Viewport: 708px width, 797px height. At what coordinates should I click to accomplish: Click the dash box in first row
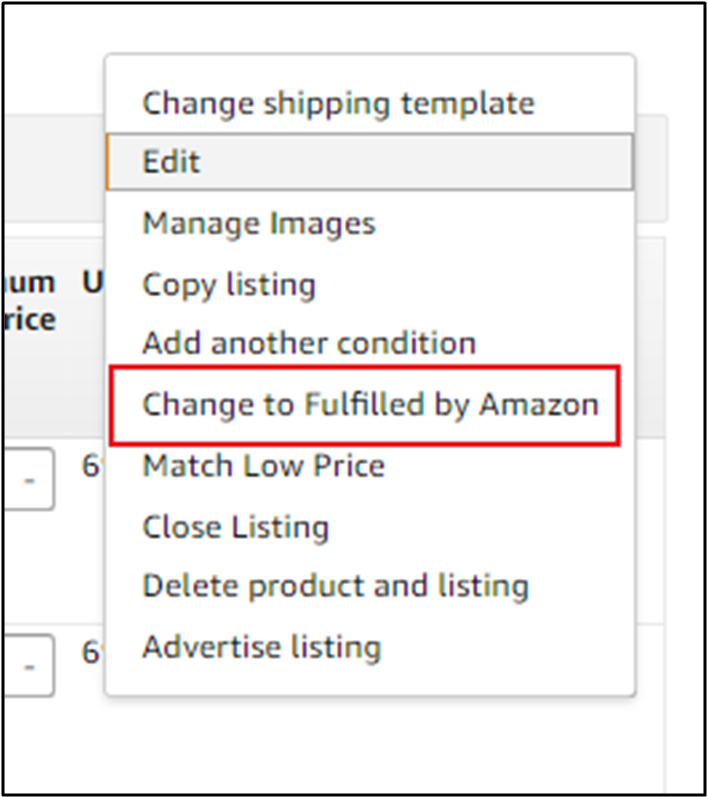pos(29,483)
